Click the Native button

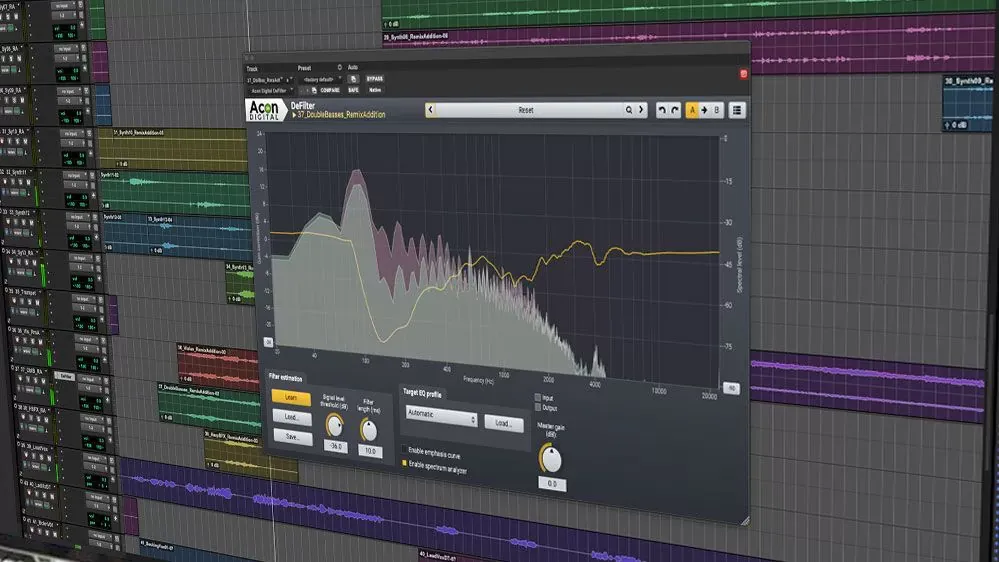(375, 90)
